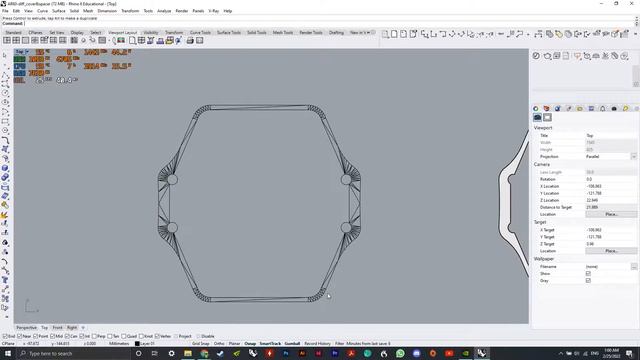
Task: Toggle the wallpaper Gray checkbox
Action: point(588,281)
